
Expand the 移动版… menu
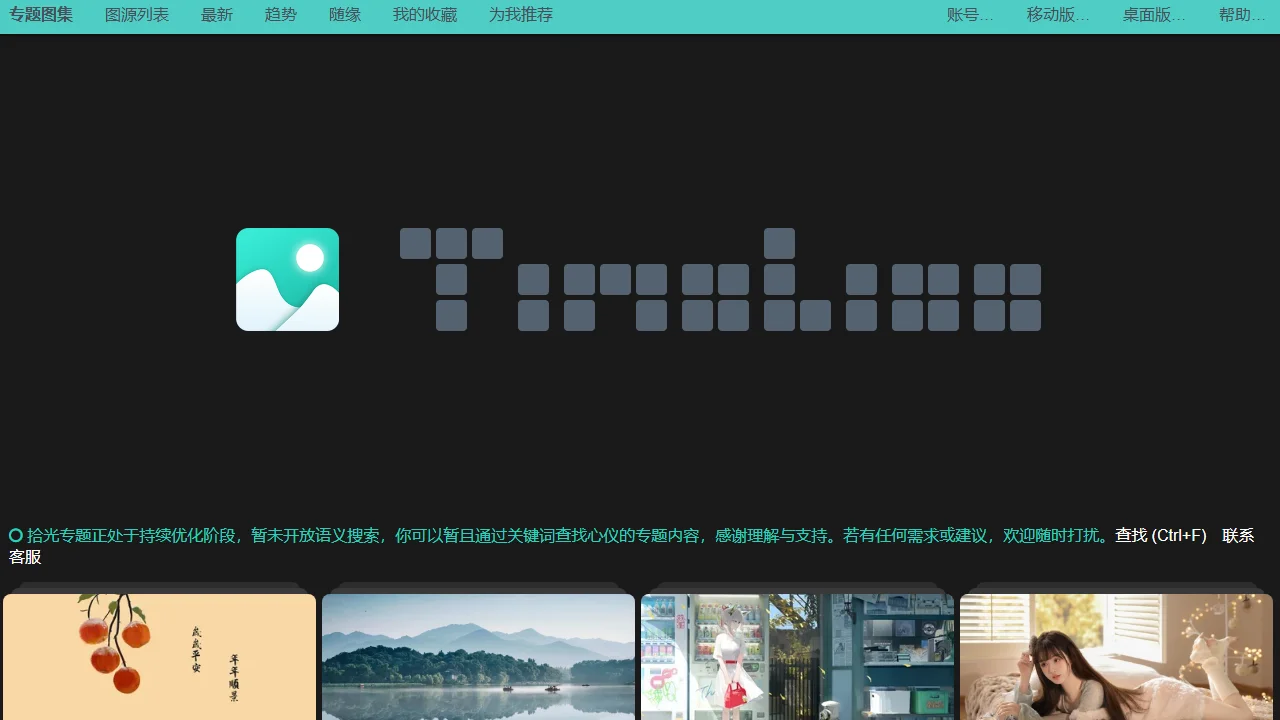pos(1058,15)
